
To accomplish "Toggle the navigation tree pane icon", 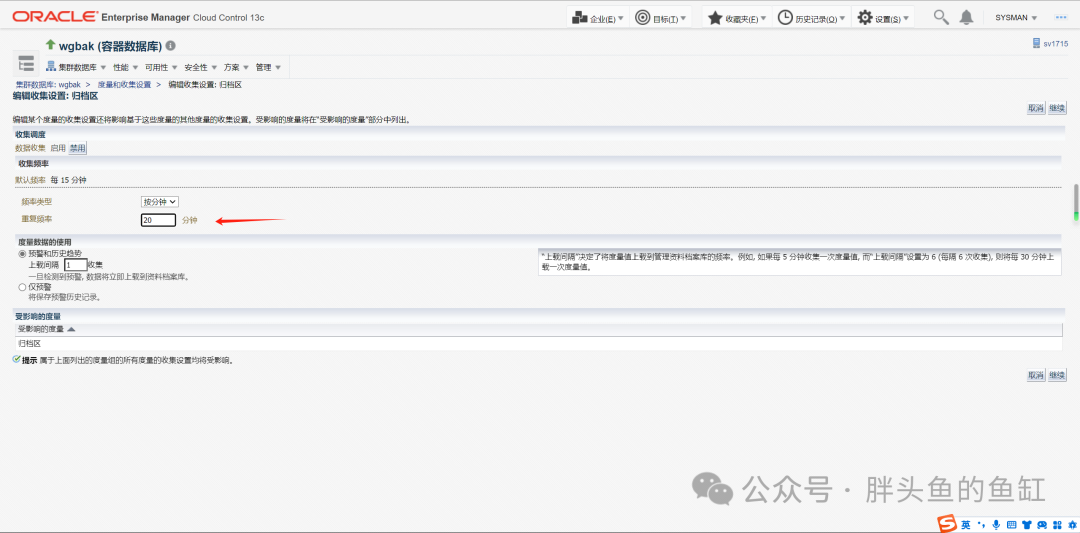I will [x=26, y=63].
